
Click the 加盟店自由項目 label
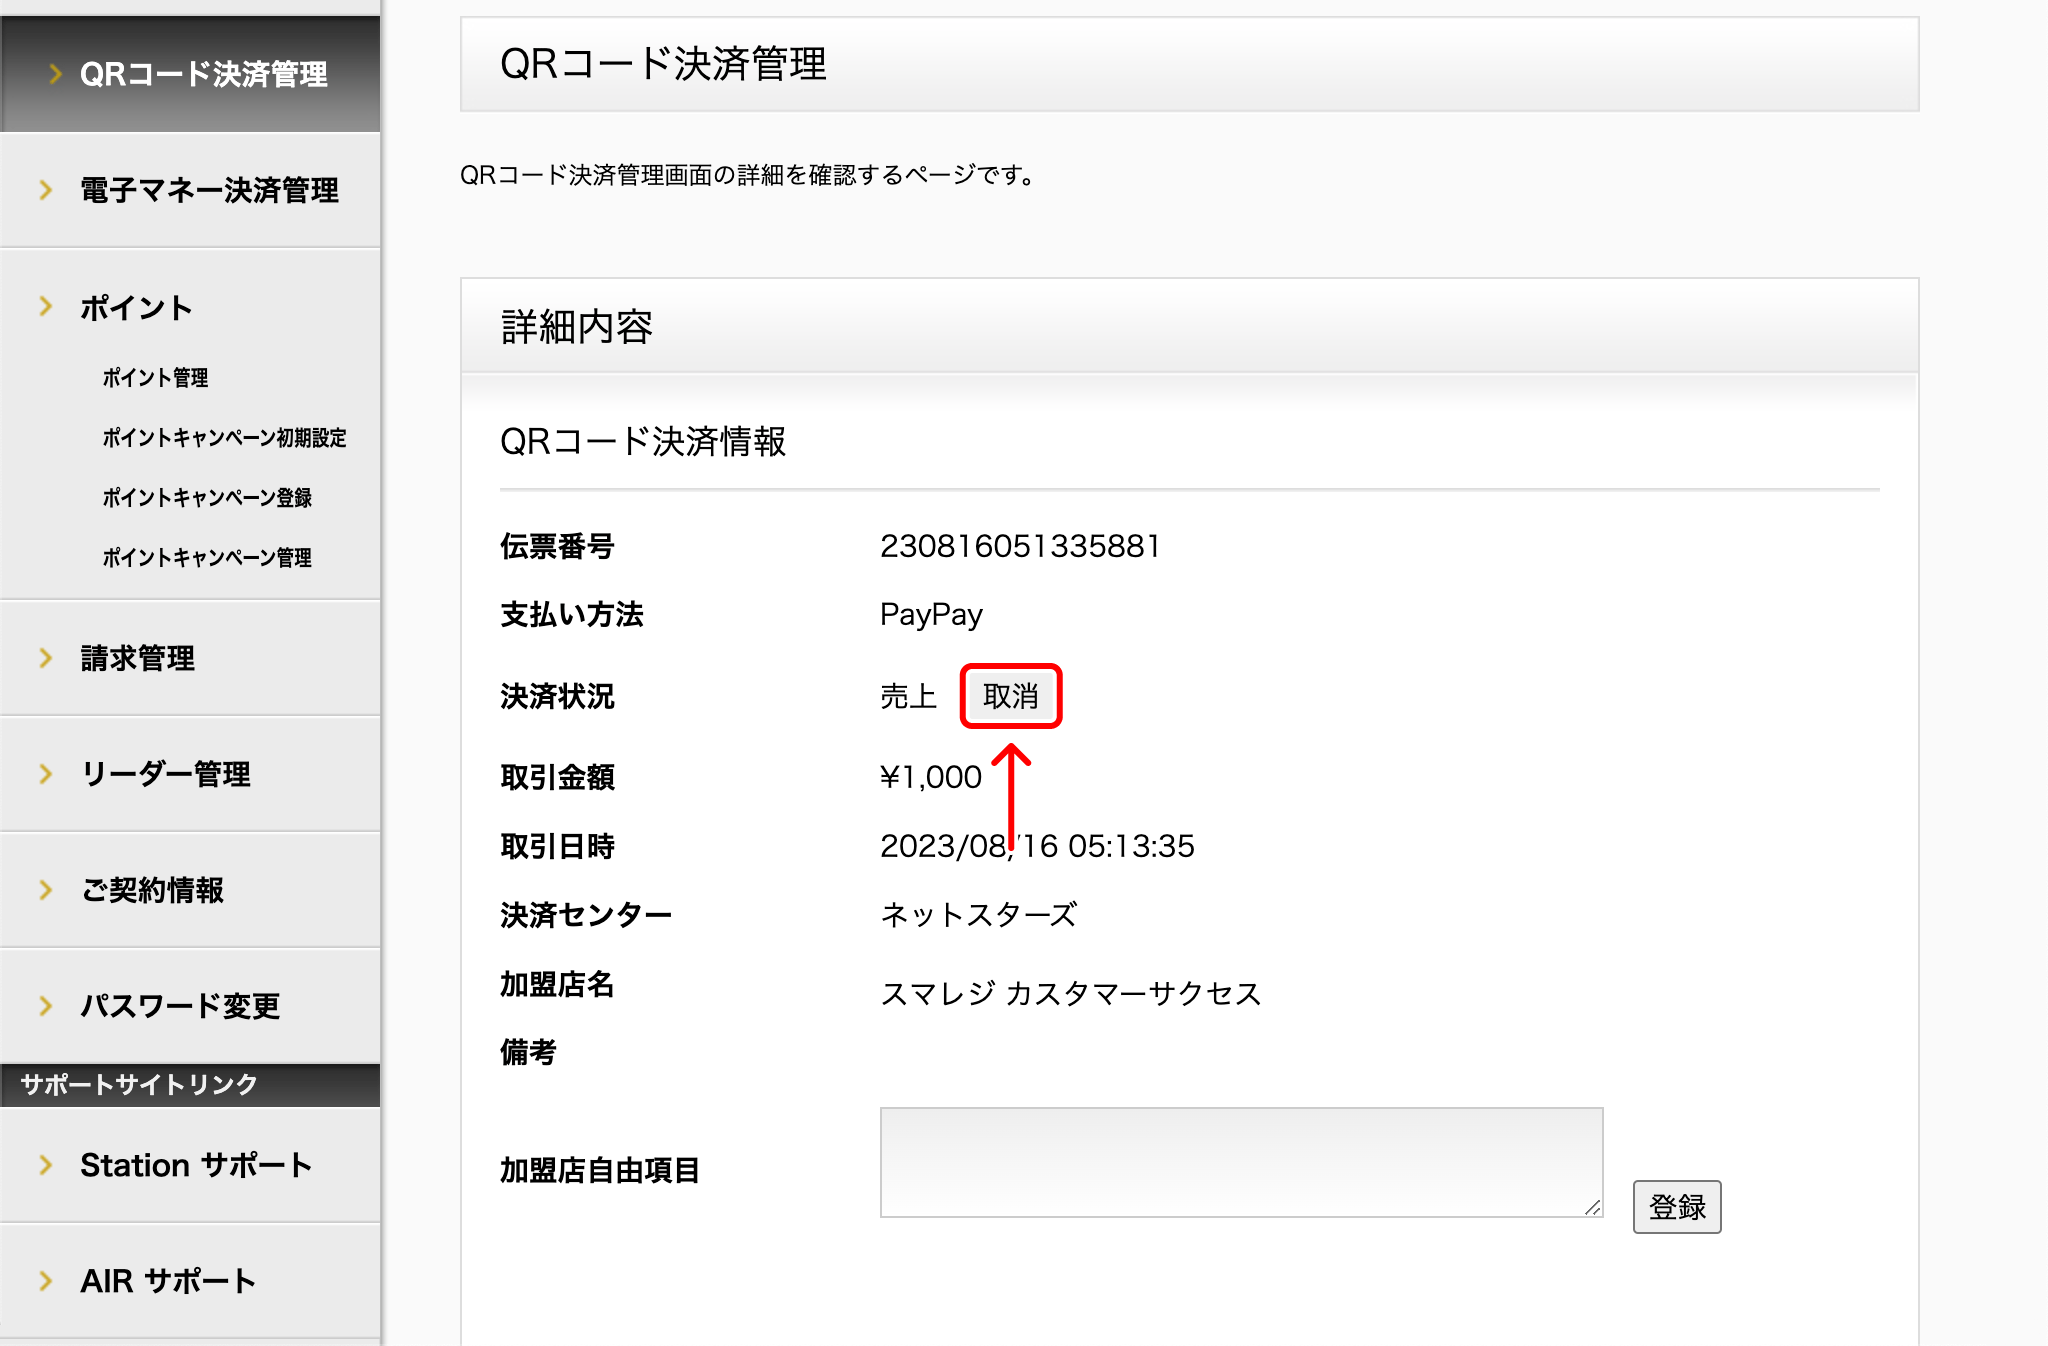pos(600,1170)
